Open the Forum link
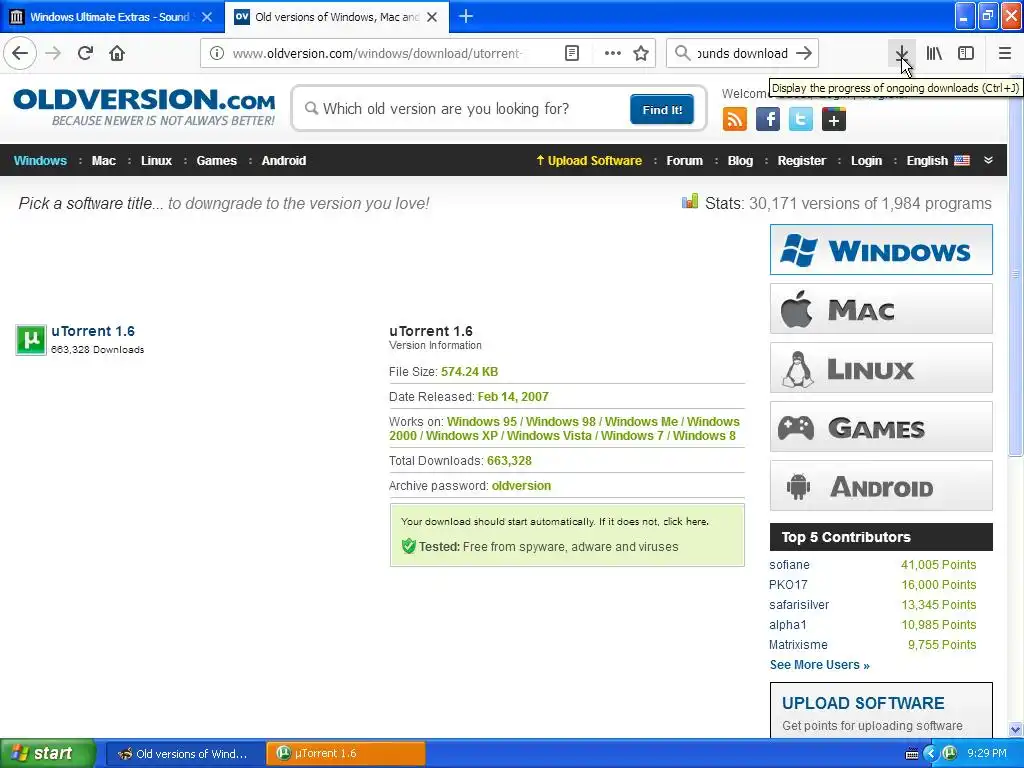 pos(684,161)
